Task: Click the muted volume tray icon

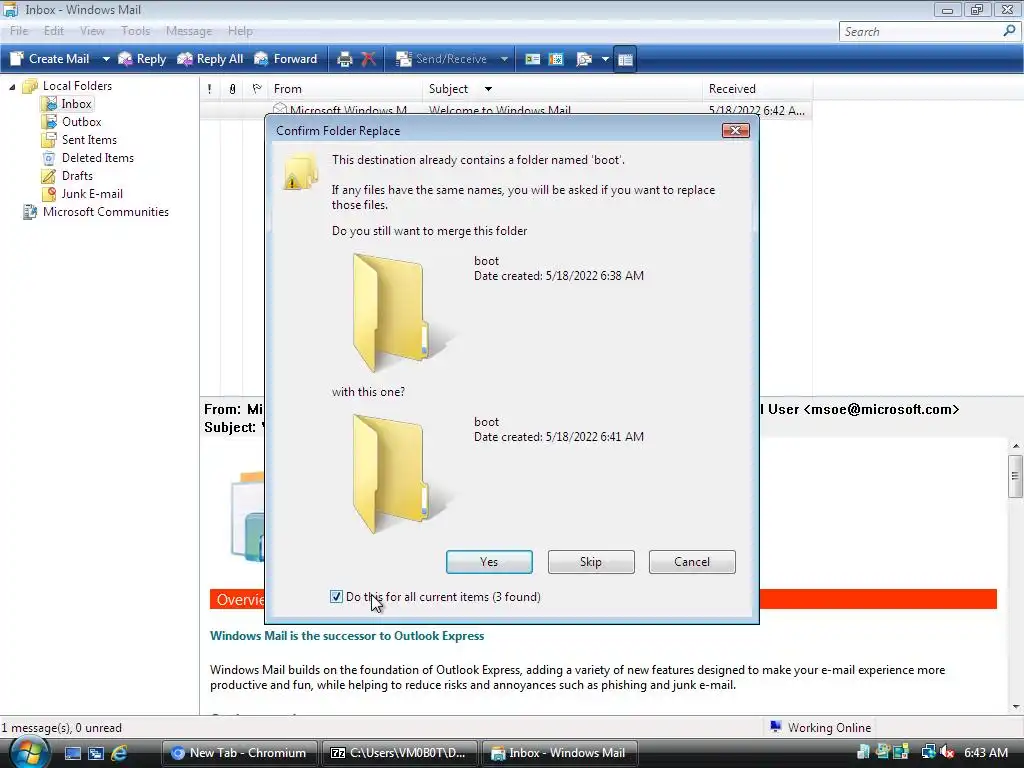Action: pyautogui.click(x=948, y=753)
